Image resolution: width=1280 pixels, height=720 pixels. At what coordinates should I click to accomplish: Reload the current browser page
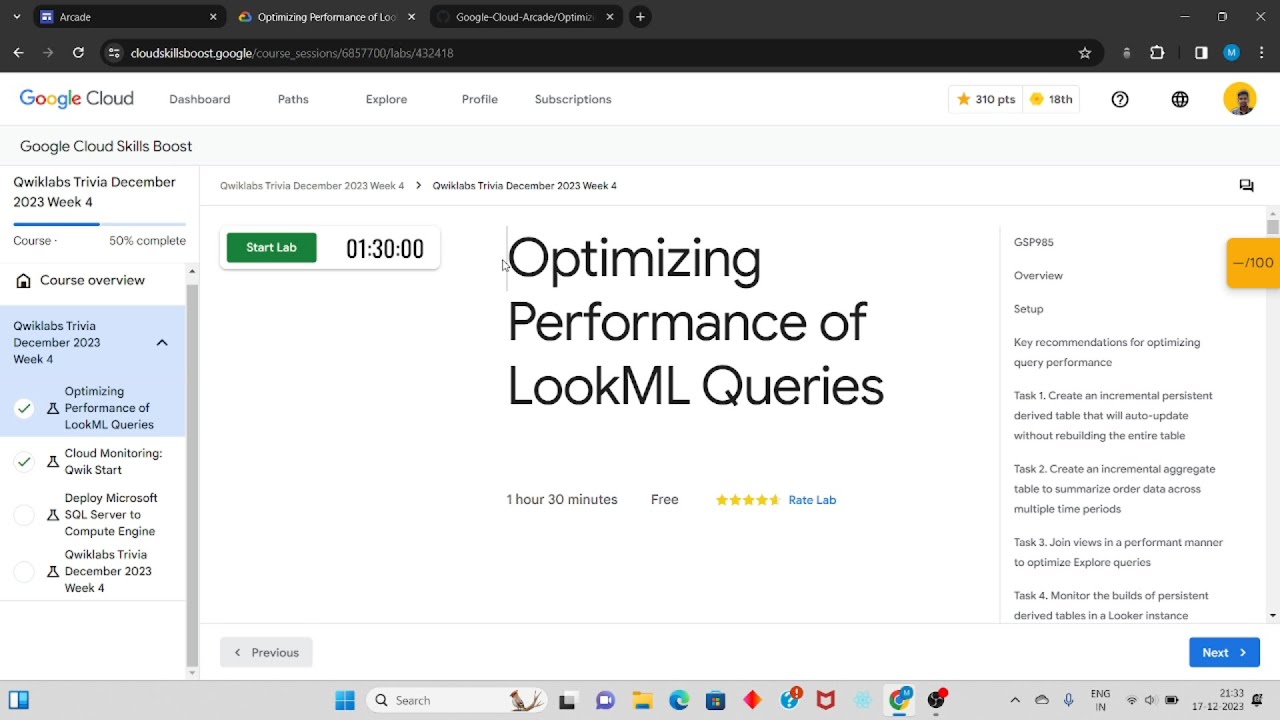pyautogui.click(x=78, y=53)
